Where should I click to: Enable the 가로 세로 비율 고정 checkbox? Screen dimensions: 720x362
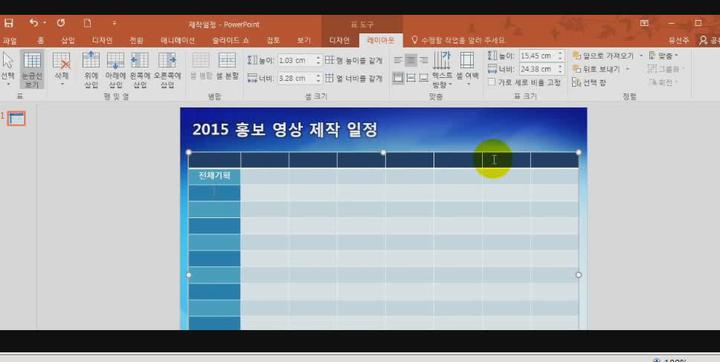492,82
